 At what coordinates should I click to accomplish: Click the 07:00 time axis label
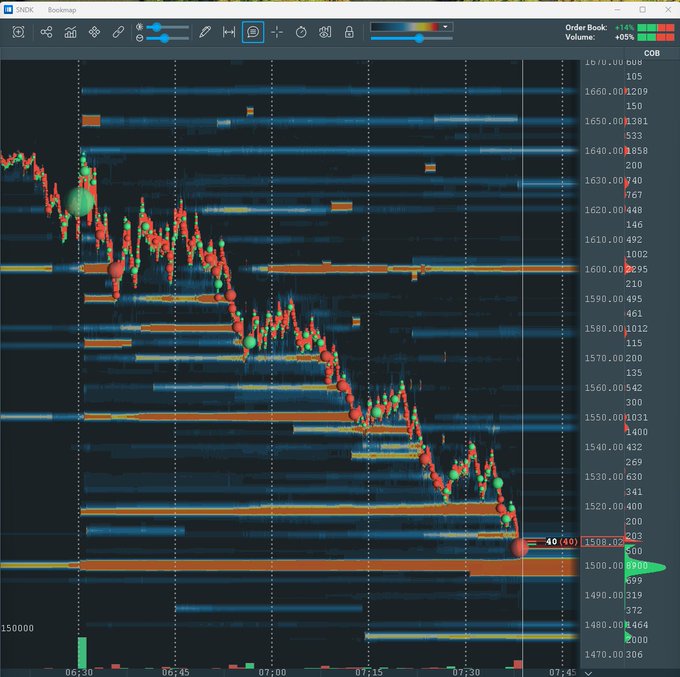pos(272,672)
